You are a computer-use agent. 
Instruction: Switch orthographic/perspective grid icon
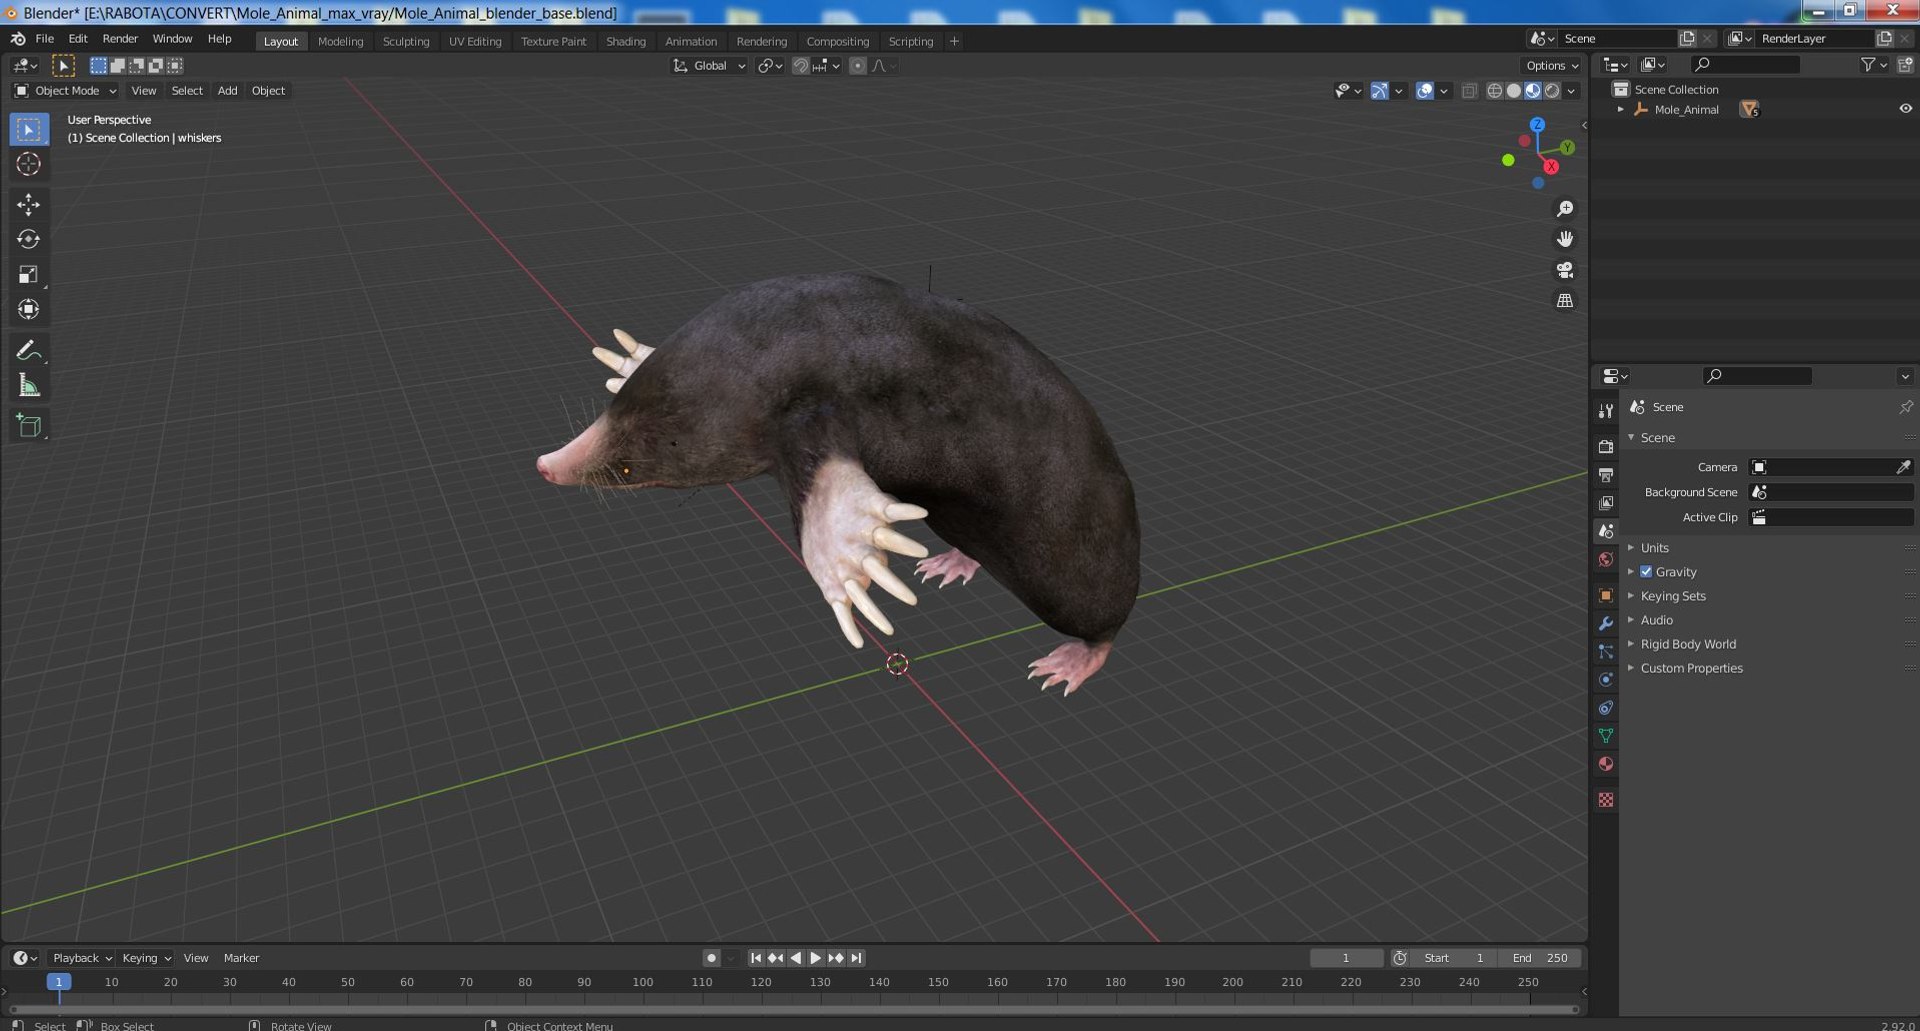1565,301
